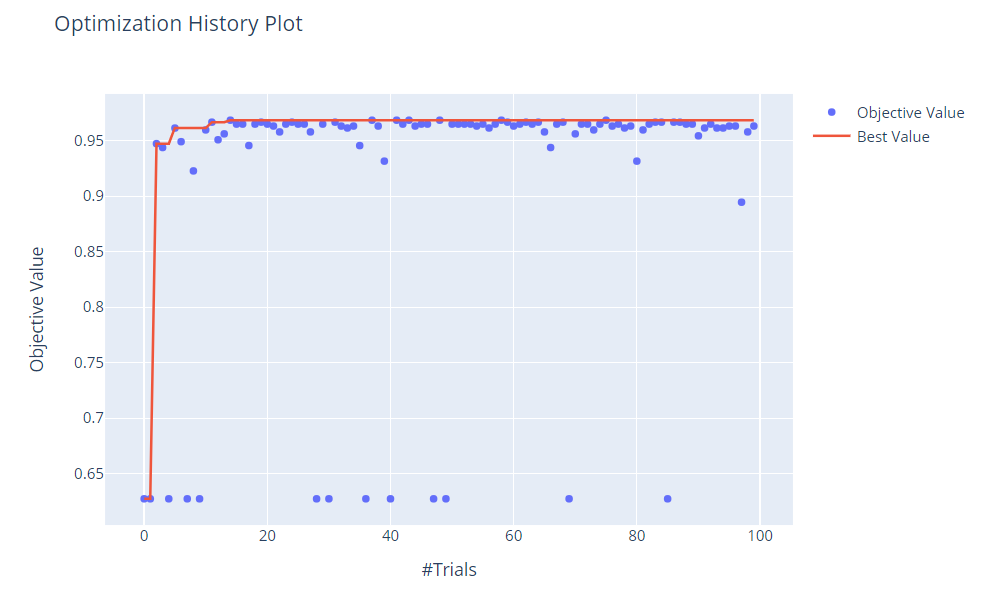The image size is (1003, 593).
Task: Click the x-axis tick label 60
Action: (513, 538)
